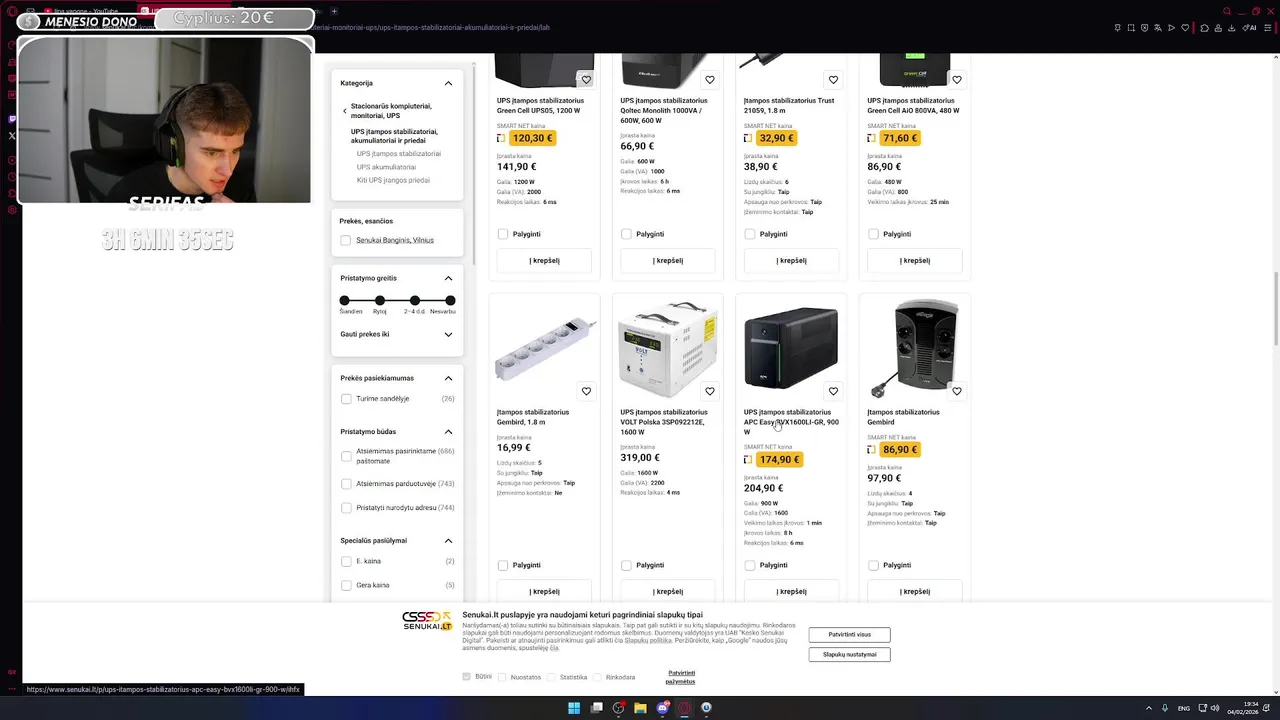Check Atsiėmimas parduotuvėje option
This screenshot has width=1280, height=720.
point(346,484)
